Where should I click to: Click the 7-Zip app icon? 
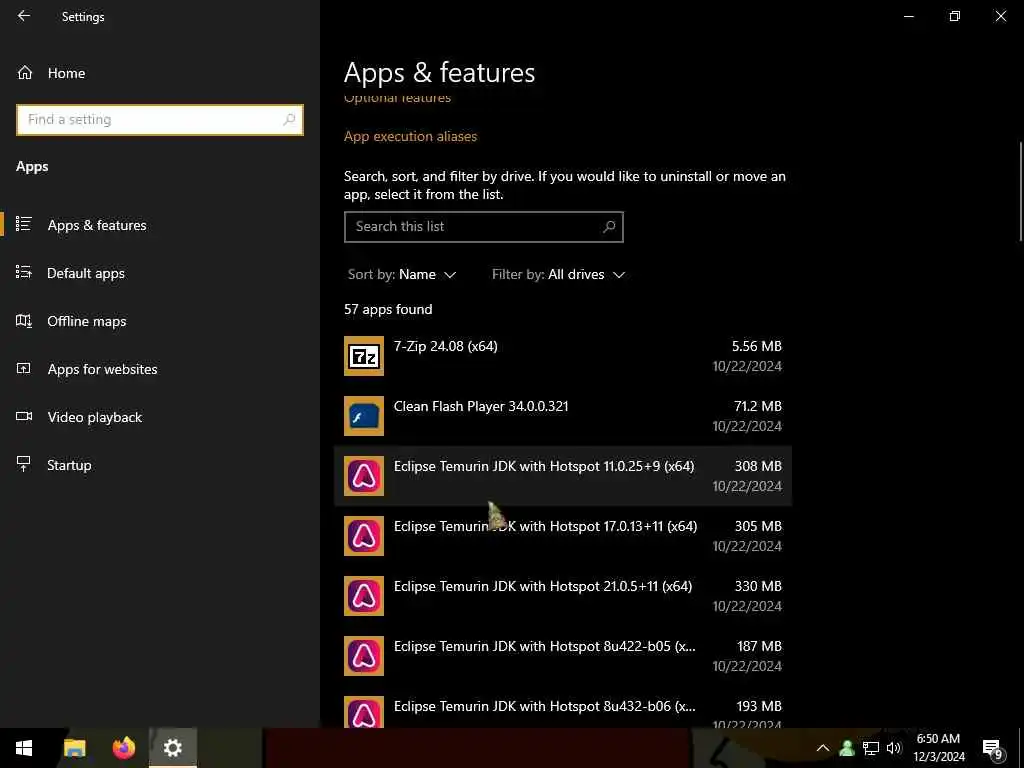pyautogui.click(x=364, y=356)
